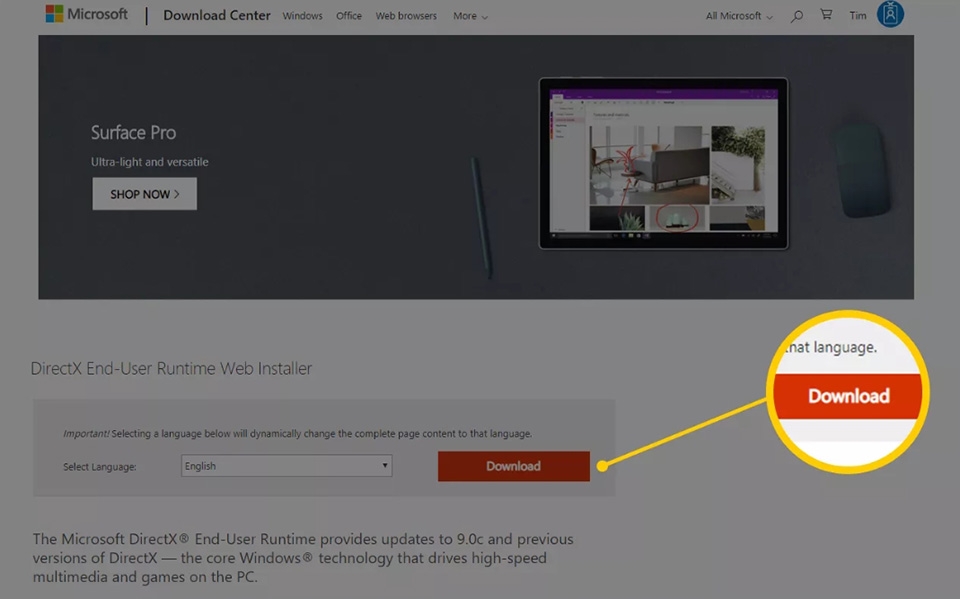This screenshot has height=599, width=960.
Task: Open the Download Center link
Action: pyautogui.click(x=217, y=15)
